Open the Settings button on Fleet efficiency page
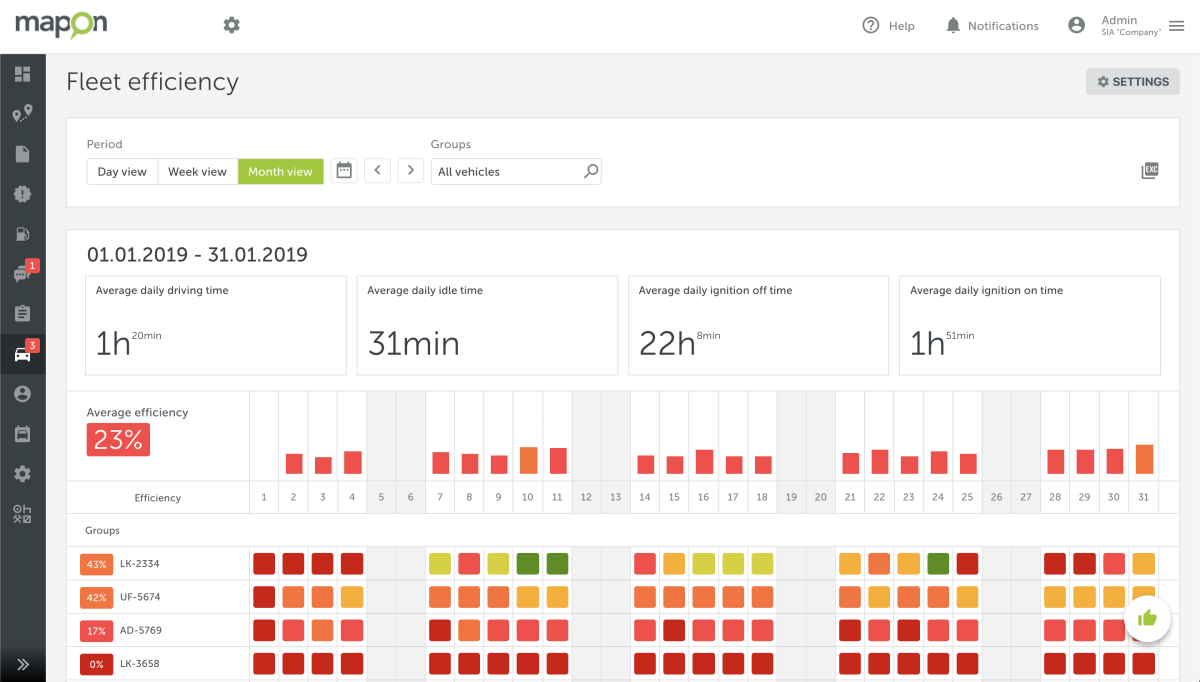 point(1132,81)
